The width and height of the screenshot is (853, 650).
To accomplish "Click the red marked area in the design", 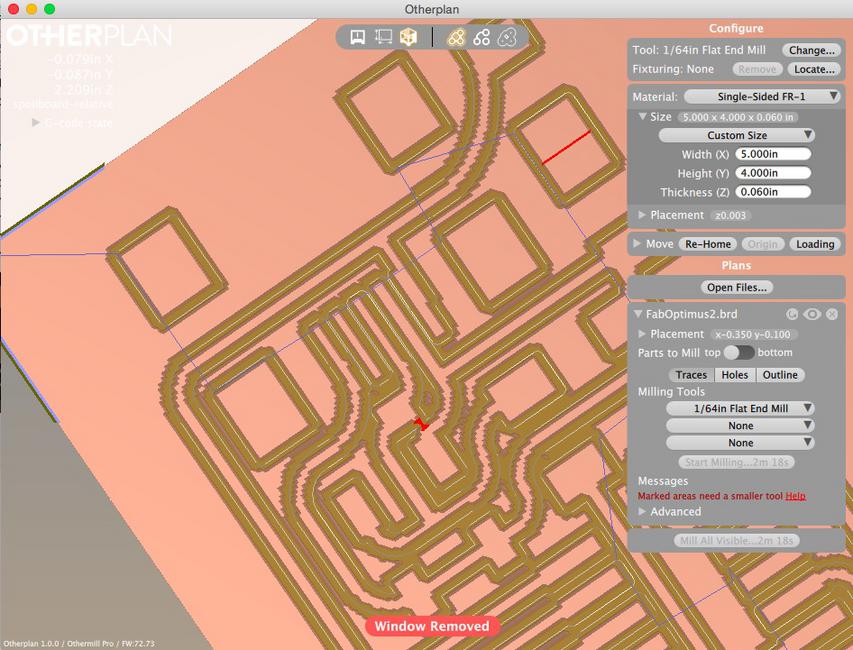I will pos(421,424).
